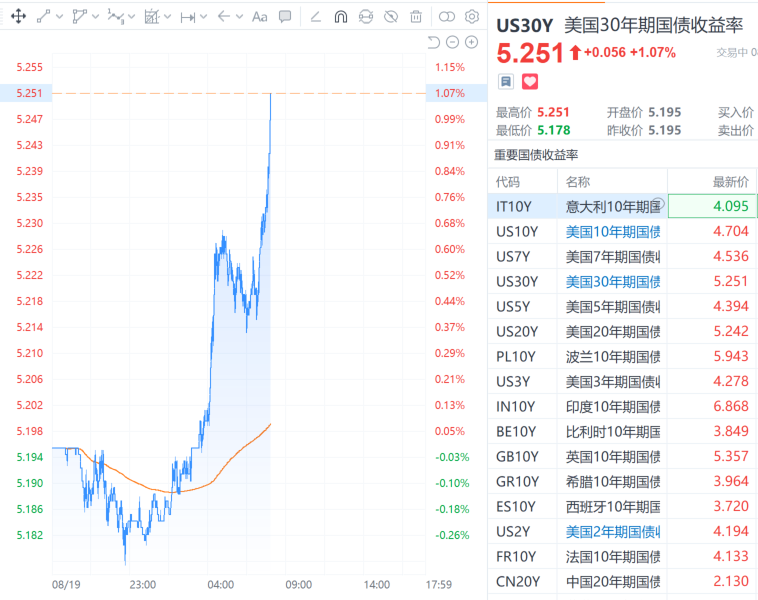The height and width of the screenshot is (600, 758).
Task: Toggle hide drawings eye icon
Action: [391, 17]
